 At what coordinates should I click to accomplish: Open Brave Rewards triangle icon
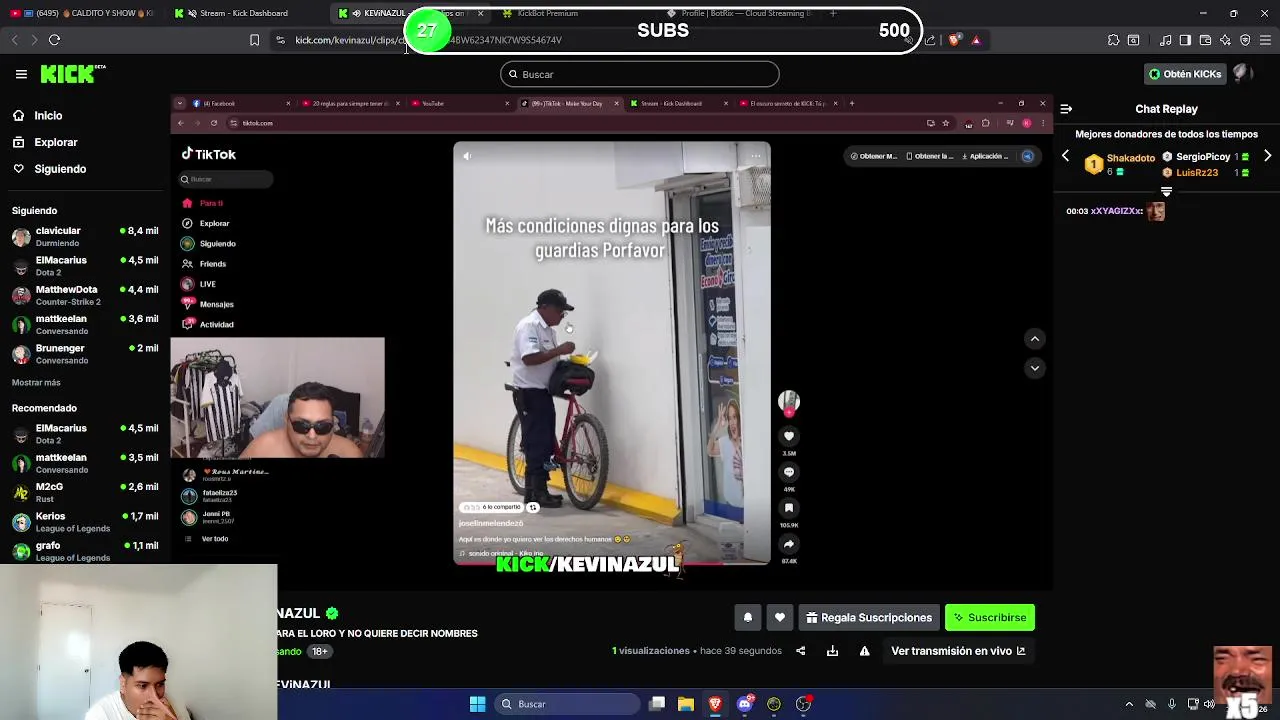(x=976, y=40)
